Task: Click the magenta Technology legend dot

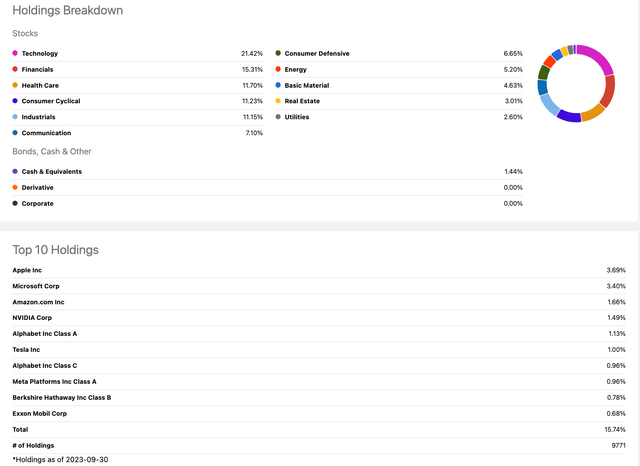Action: click(x=15, y=54)
